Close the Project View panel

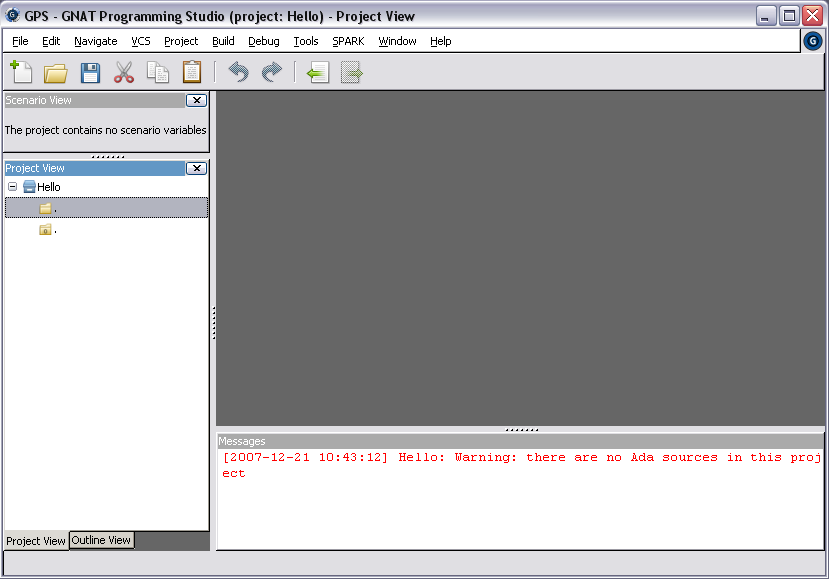[x=196, y=168]
